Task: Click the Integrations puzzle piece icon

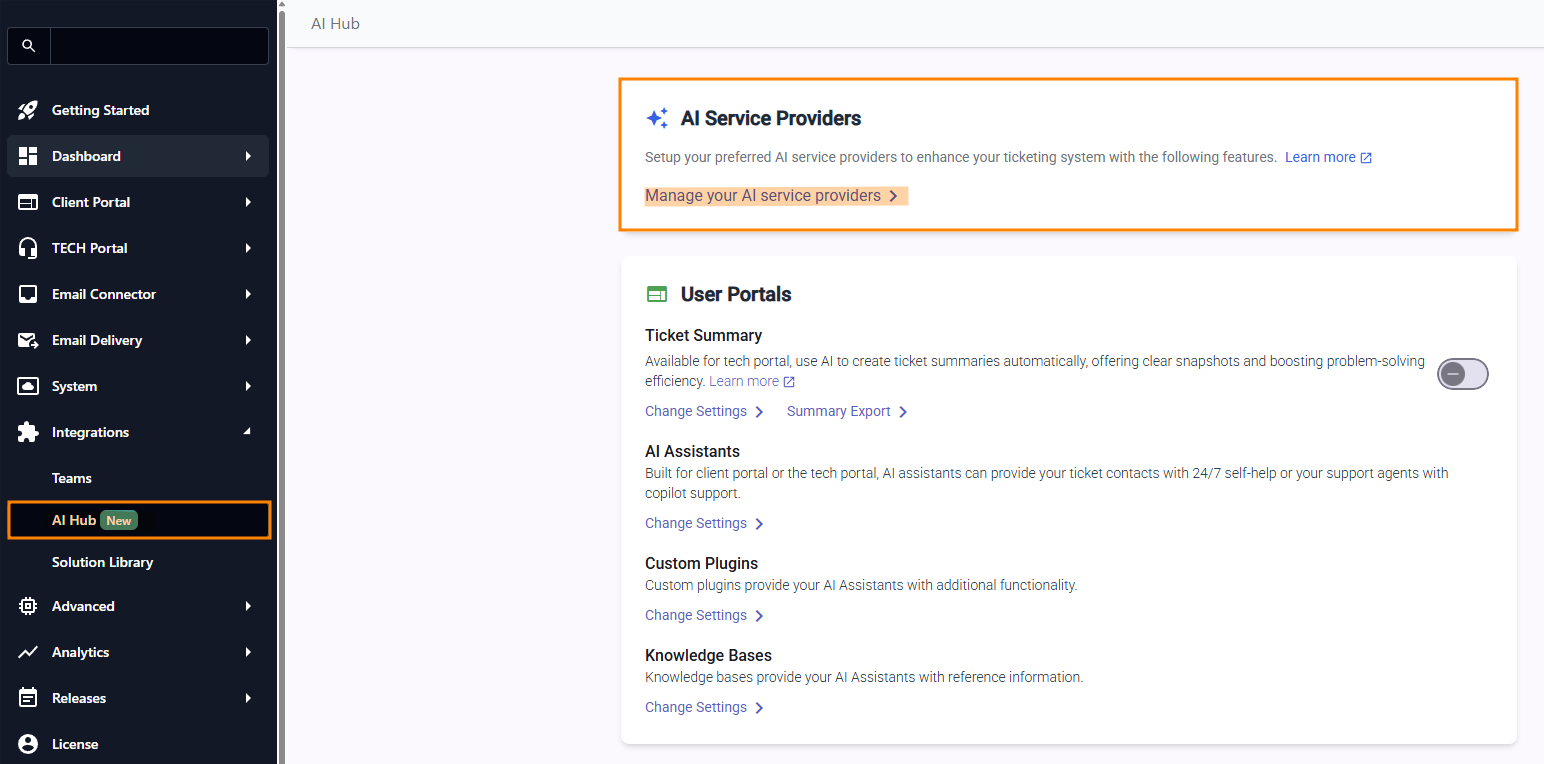Action: [x=28, y=432]
